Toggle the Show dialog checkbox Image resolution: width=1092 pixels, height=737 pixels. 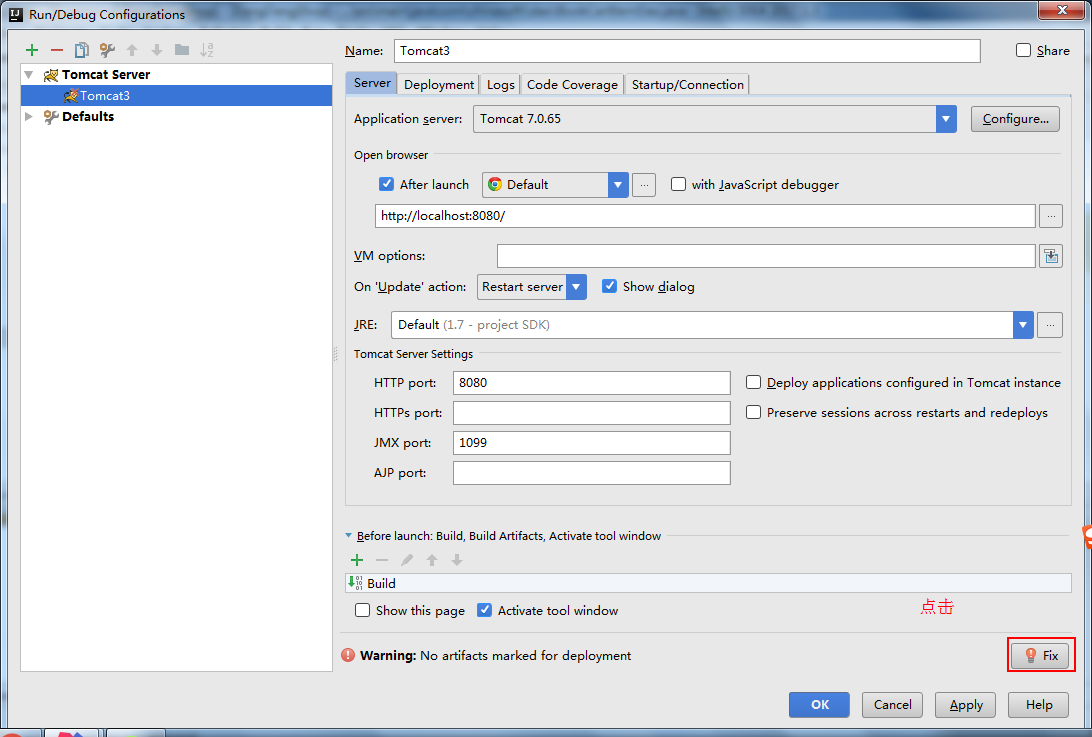coord(609,286)
